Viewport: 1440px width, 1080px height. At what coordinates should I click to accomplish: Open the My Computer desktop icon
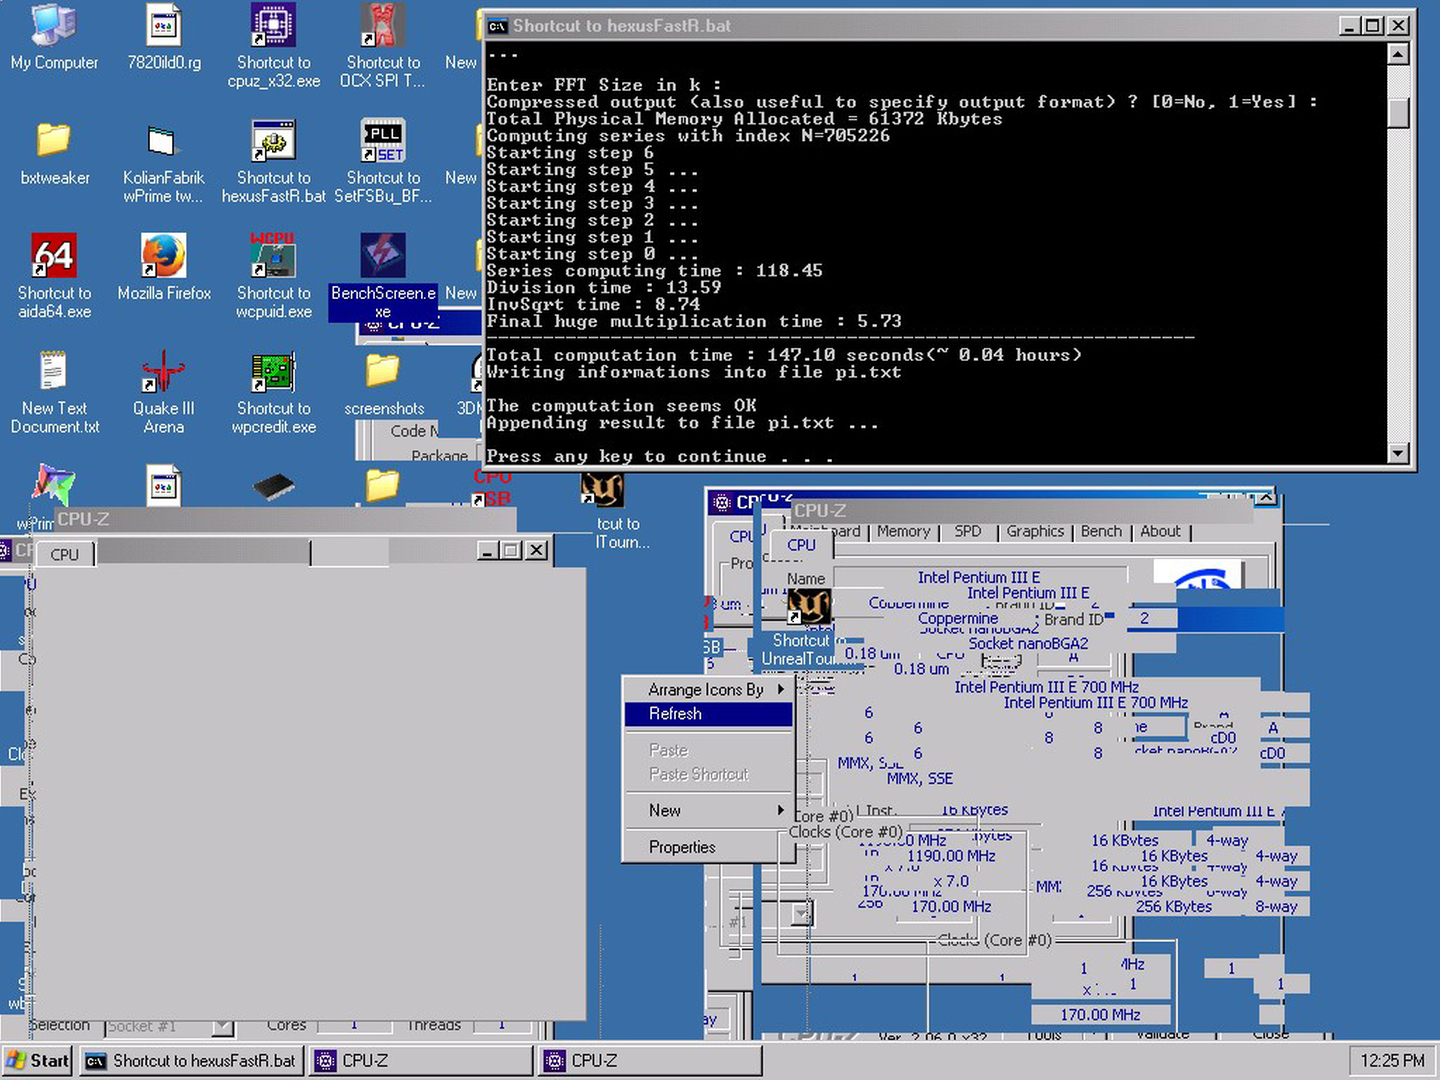click(54, 38)
